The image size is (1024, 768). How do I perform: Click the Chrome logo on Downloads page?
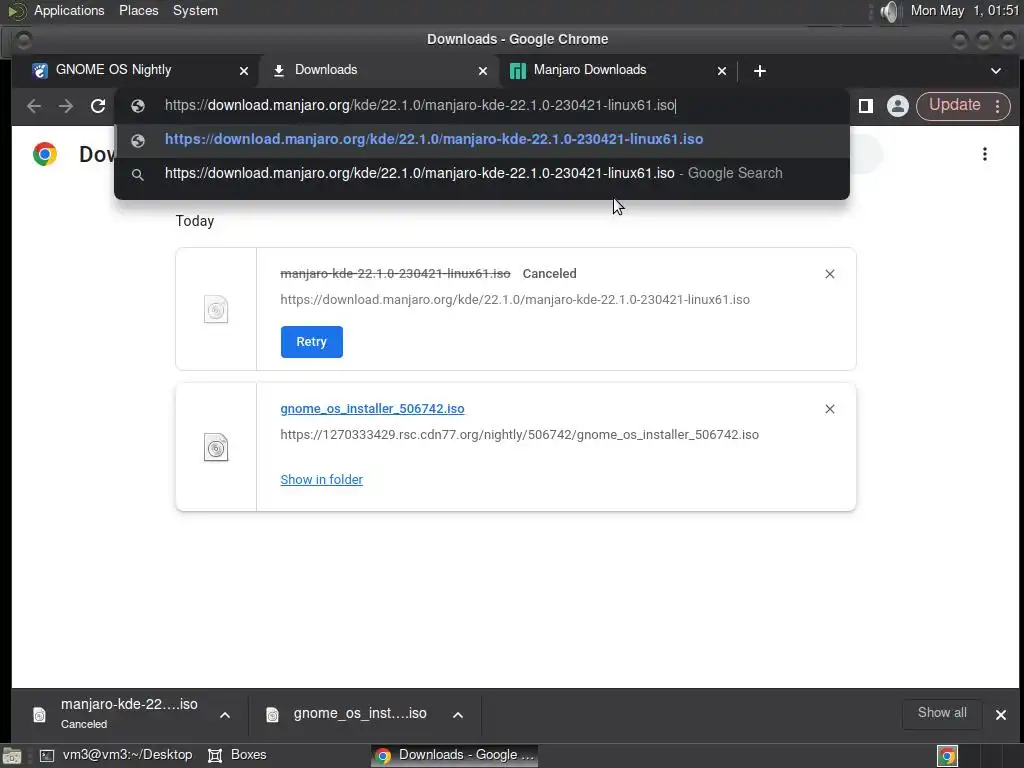pos(45,154)
